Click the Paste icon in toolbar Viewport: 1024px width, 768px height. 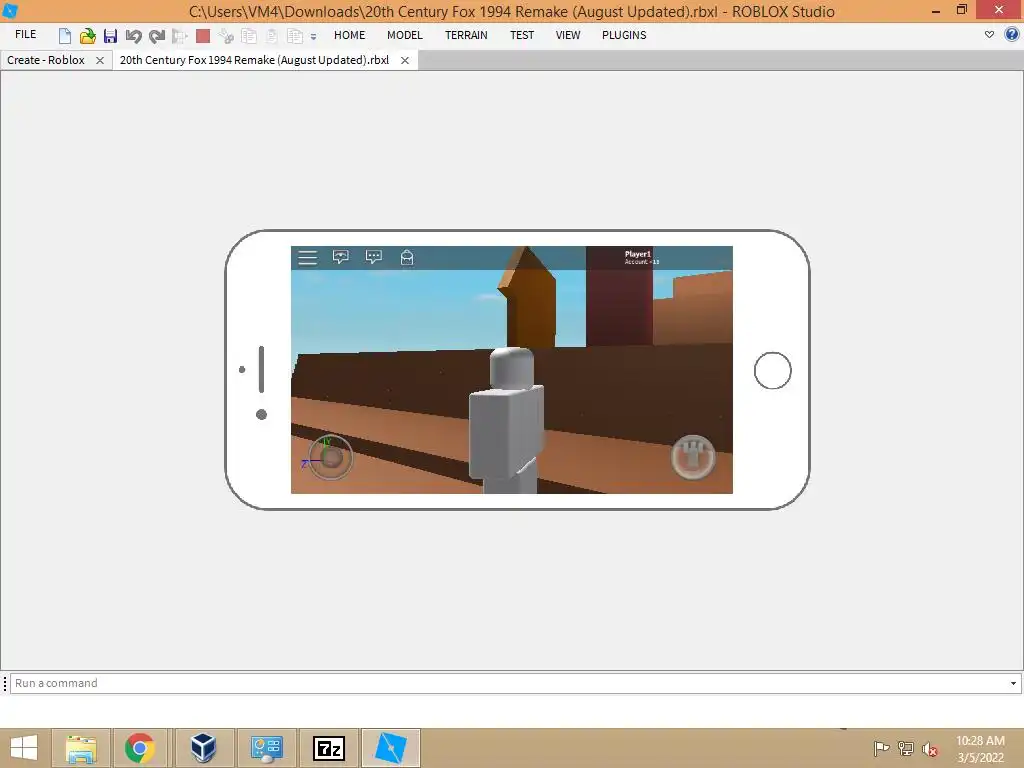click(272, 36)
